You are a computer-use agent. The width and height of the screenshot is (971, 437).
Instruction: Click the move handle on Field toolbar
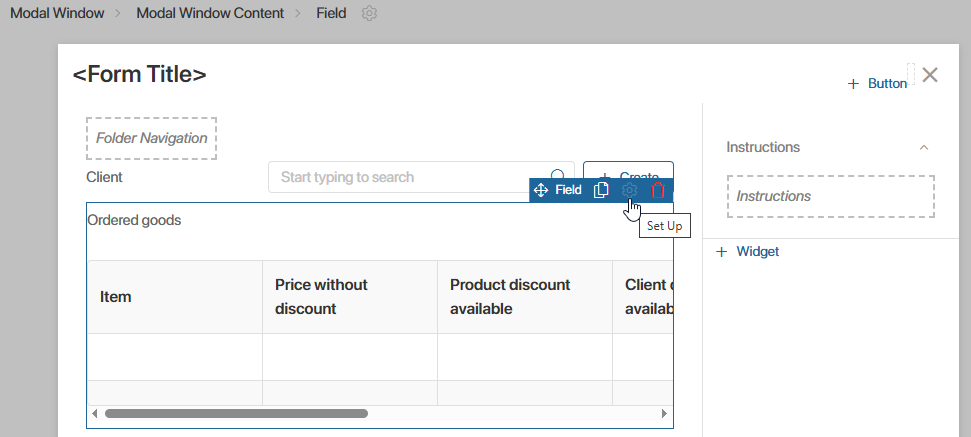541,190
